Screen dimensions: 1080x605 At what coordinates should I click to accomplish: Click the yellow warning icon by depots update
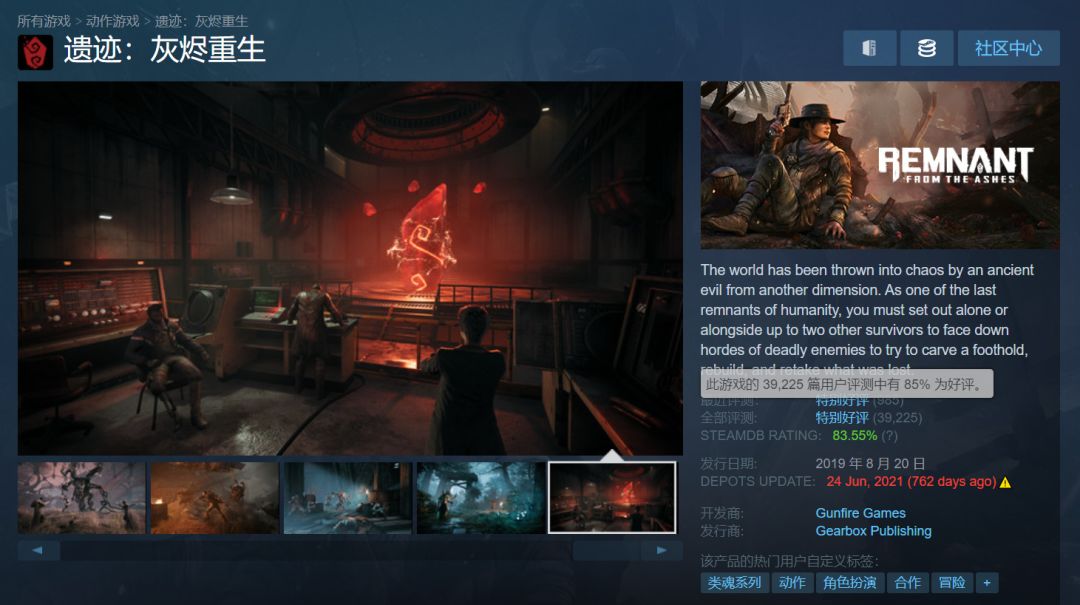click(x=1006, y=482)
